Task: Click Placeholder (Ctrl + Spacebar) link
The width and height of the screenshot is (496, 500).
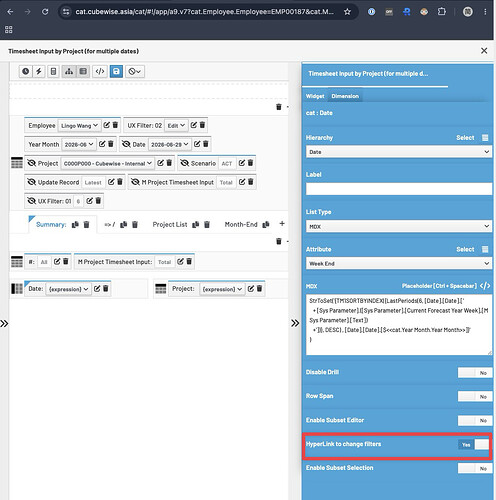Action: coord(439,286)
